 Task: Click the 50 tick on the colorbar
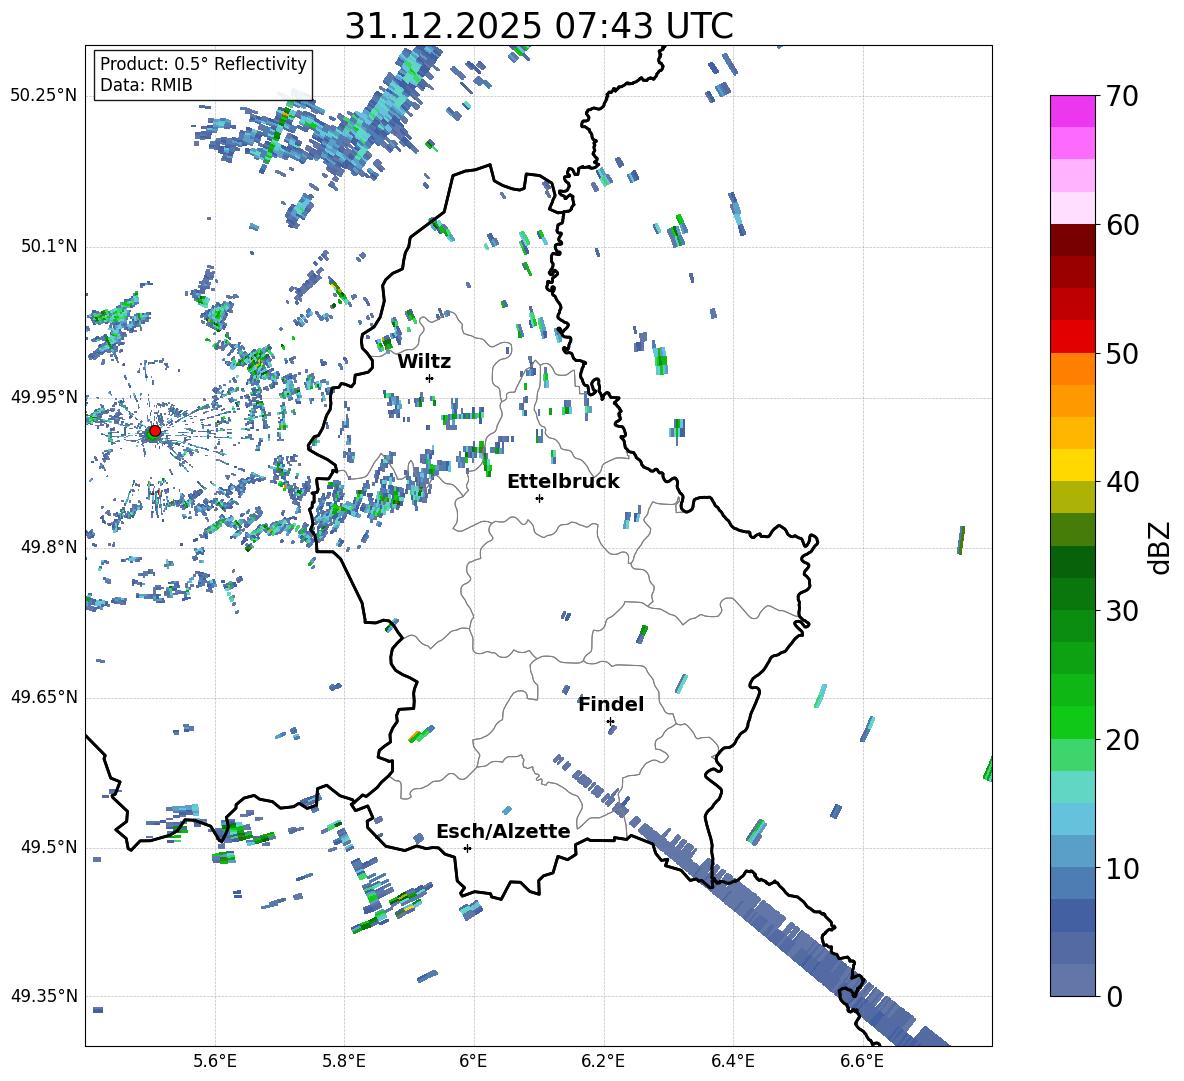pos(1122,353)
